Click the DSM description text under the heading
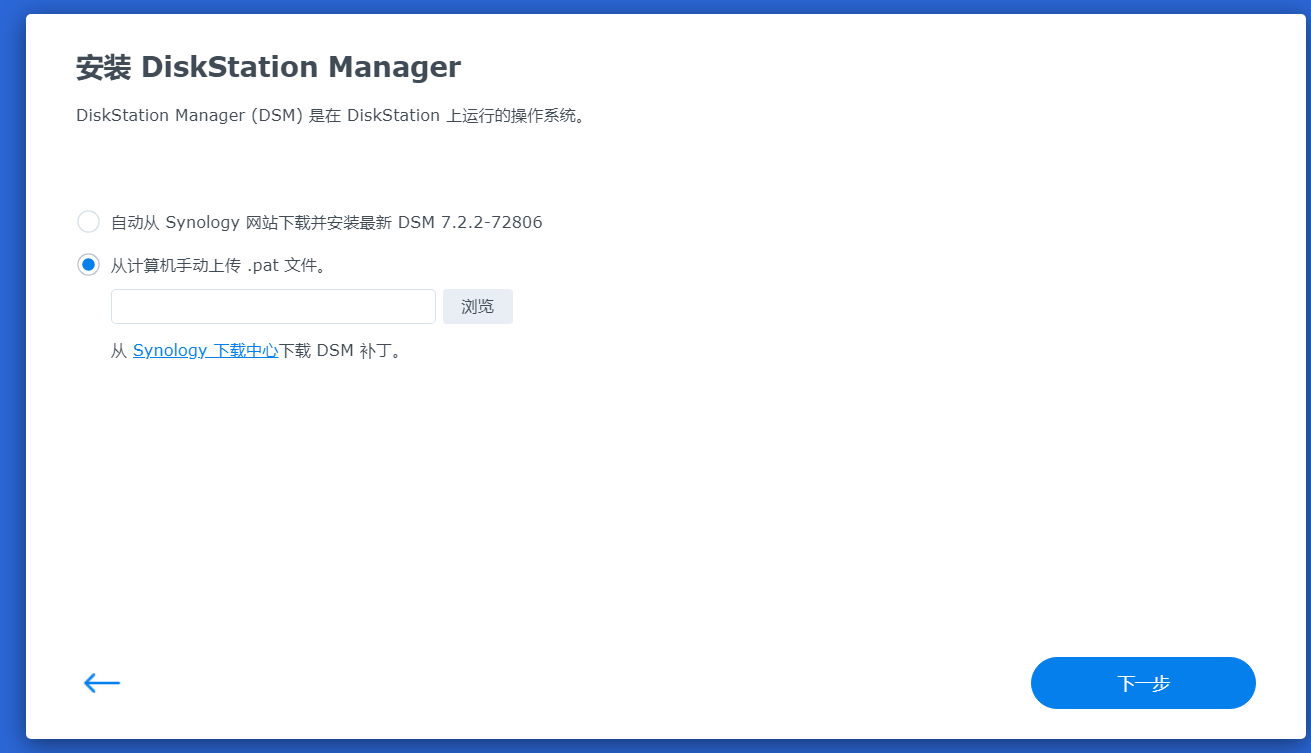 pyautogui.click(x=330, y=116)
